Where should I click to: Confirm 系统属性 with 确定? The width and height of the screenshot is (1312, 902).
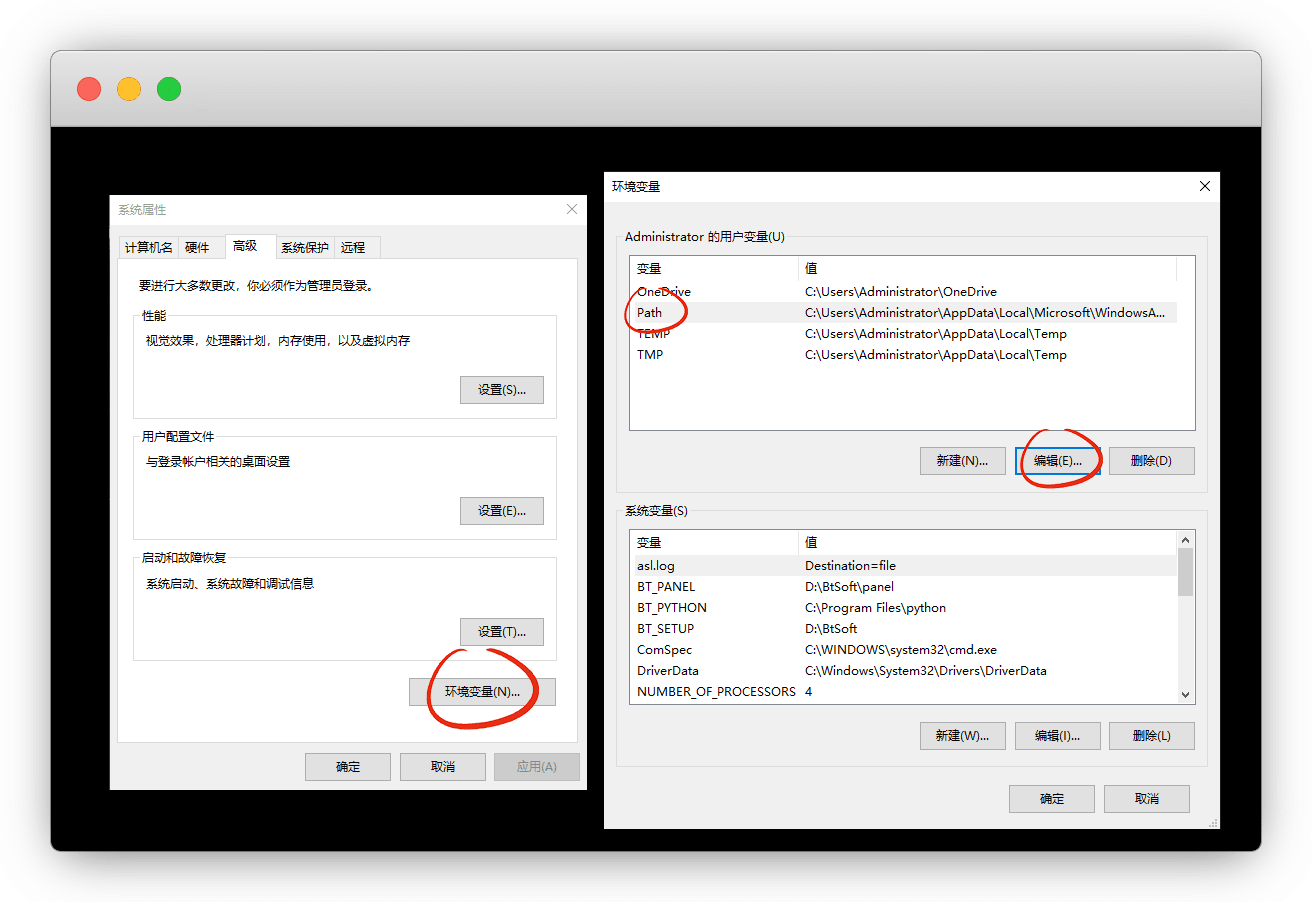coord(348,767)
